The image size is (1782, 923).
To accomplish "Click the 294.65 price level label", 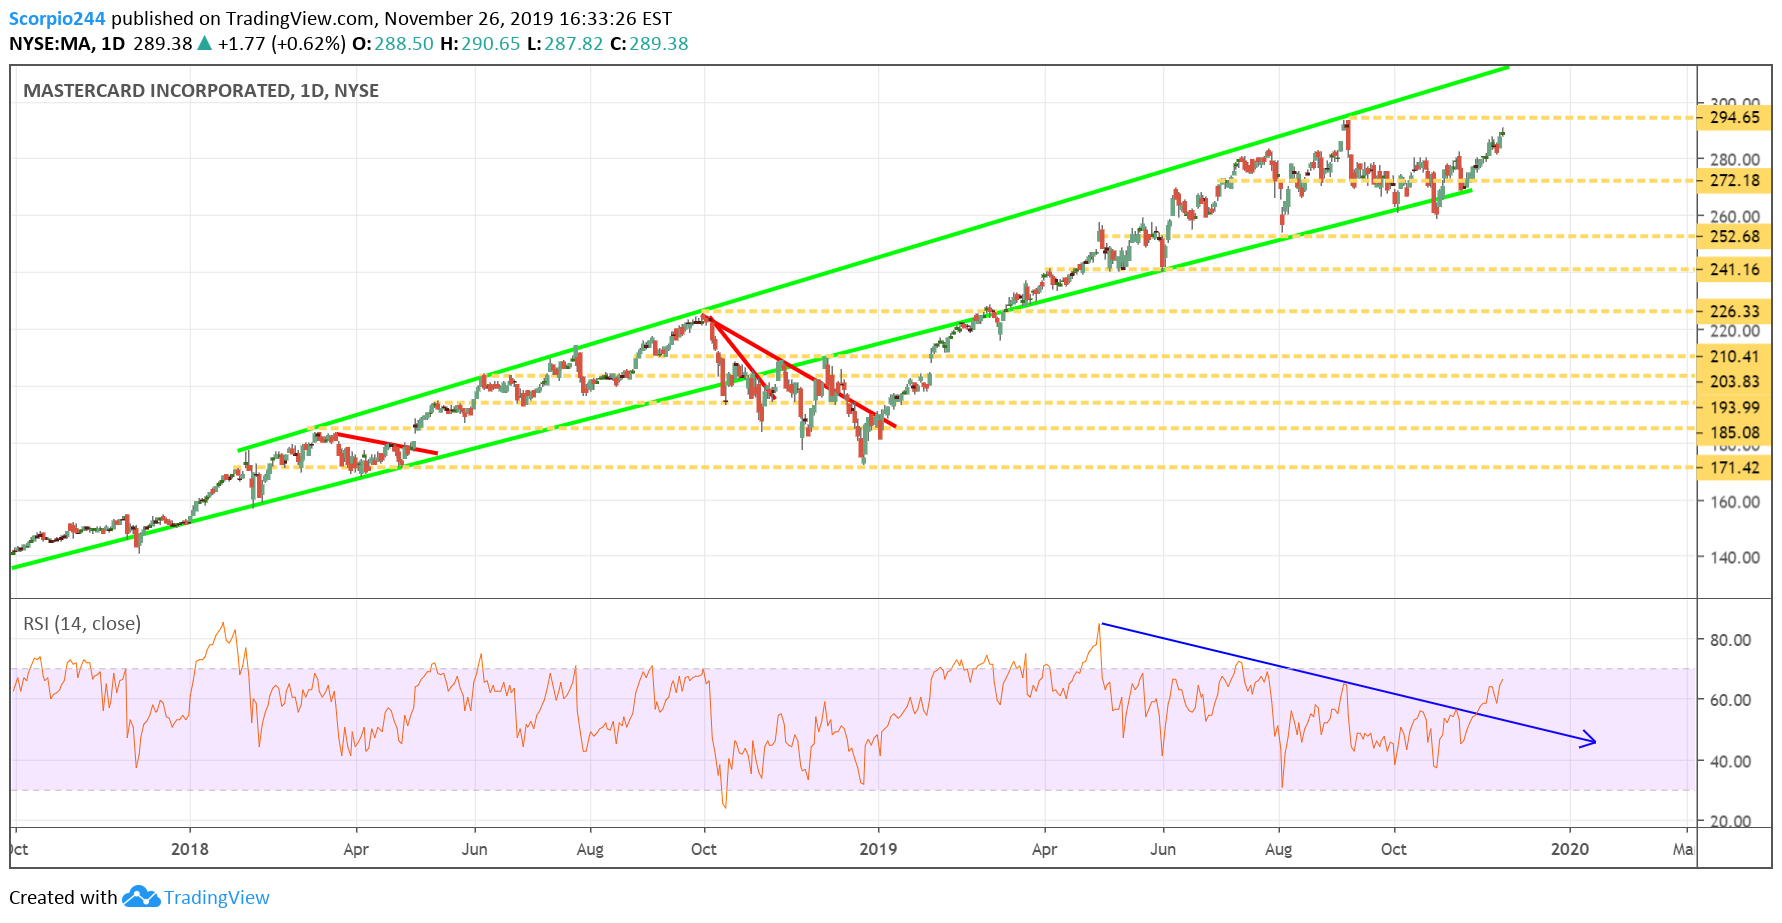I will (x=1734, y=118).
